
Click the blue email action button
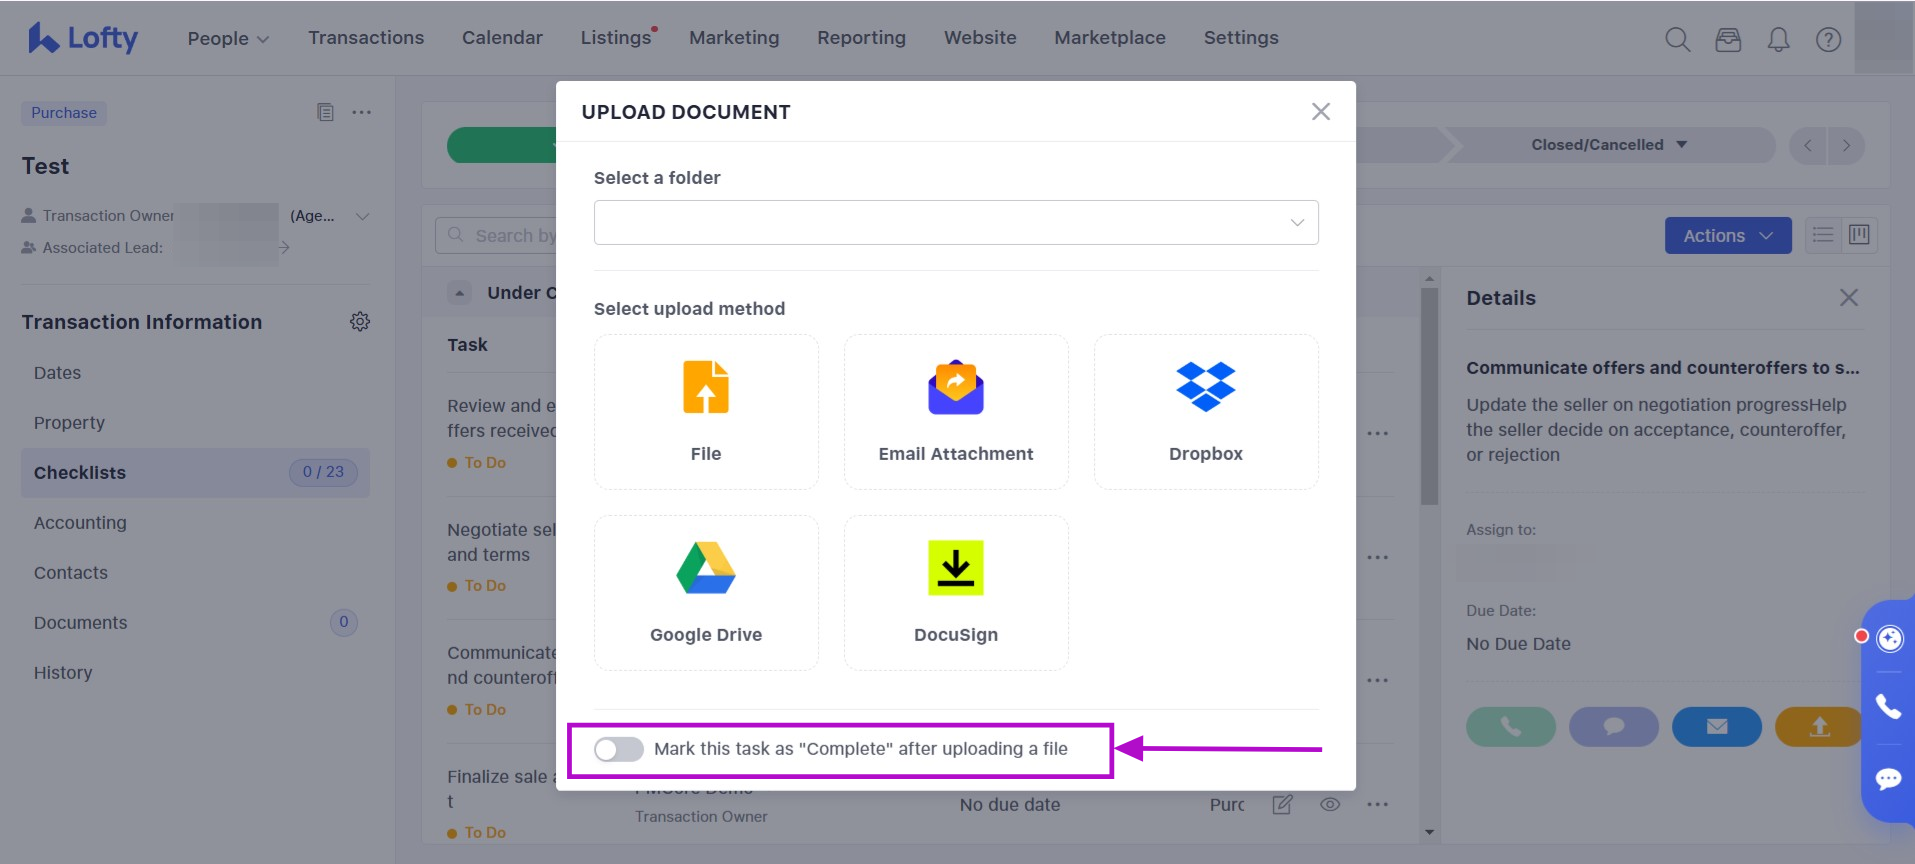1716,727
